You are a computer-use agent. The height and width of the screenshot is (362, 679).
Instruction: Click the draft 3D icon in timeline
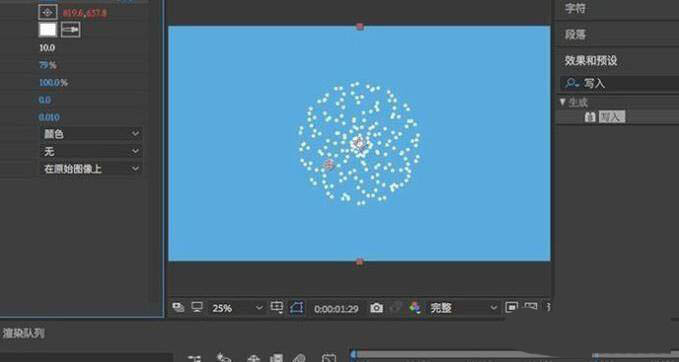pos(223,357)
